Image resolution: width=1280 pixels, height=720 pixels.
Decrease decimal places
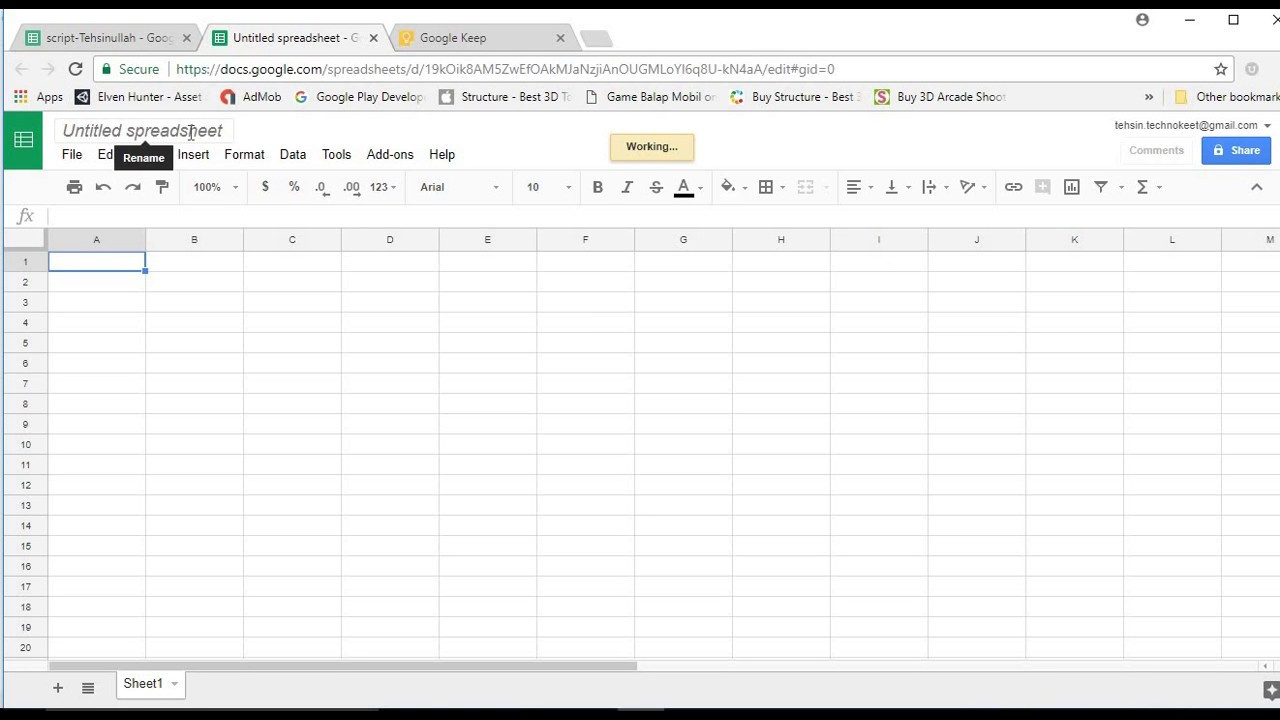click(321, 187)
